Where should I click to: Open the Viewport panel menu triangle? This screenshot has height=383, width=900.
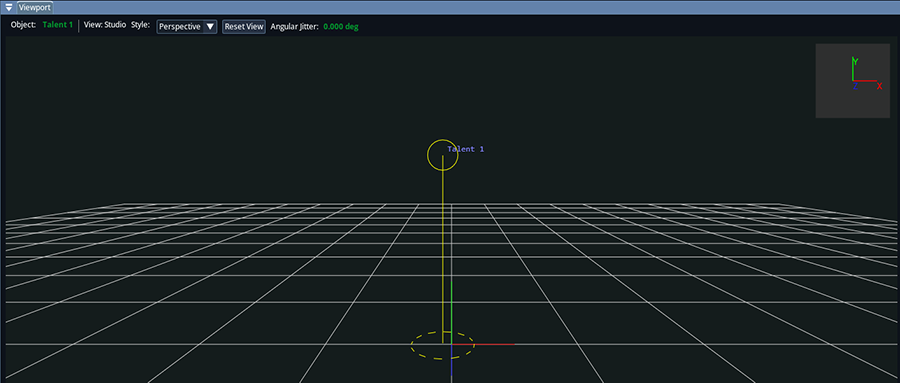tap(9, 7)
